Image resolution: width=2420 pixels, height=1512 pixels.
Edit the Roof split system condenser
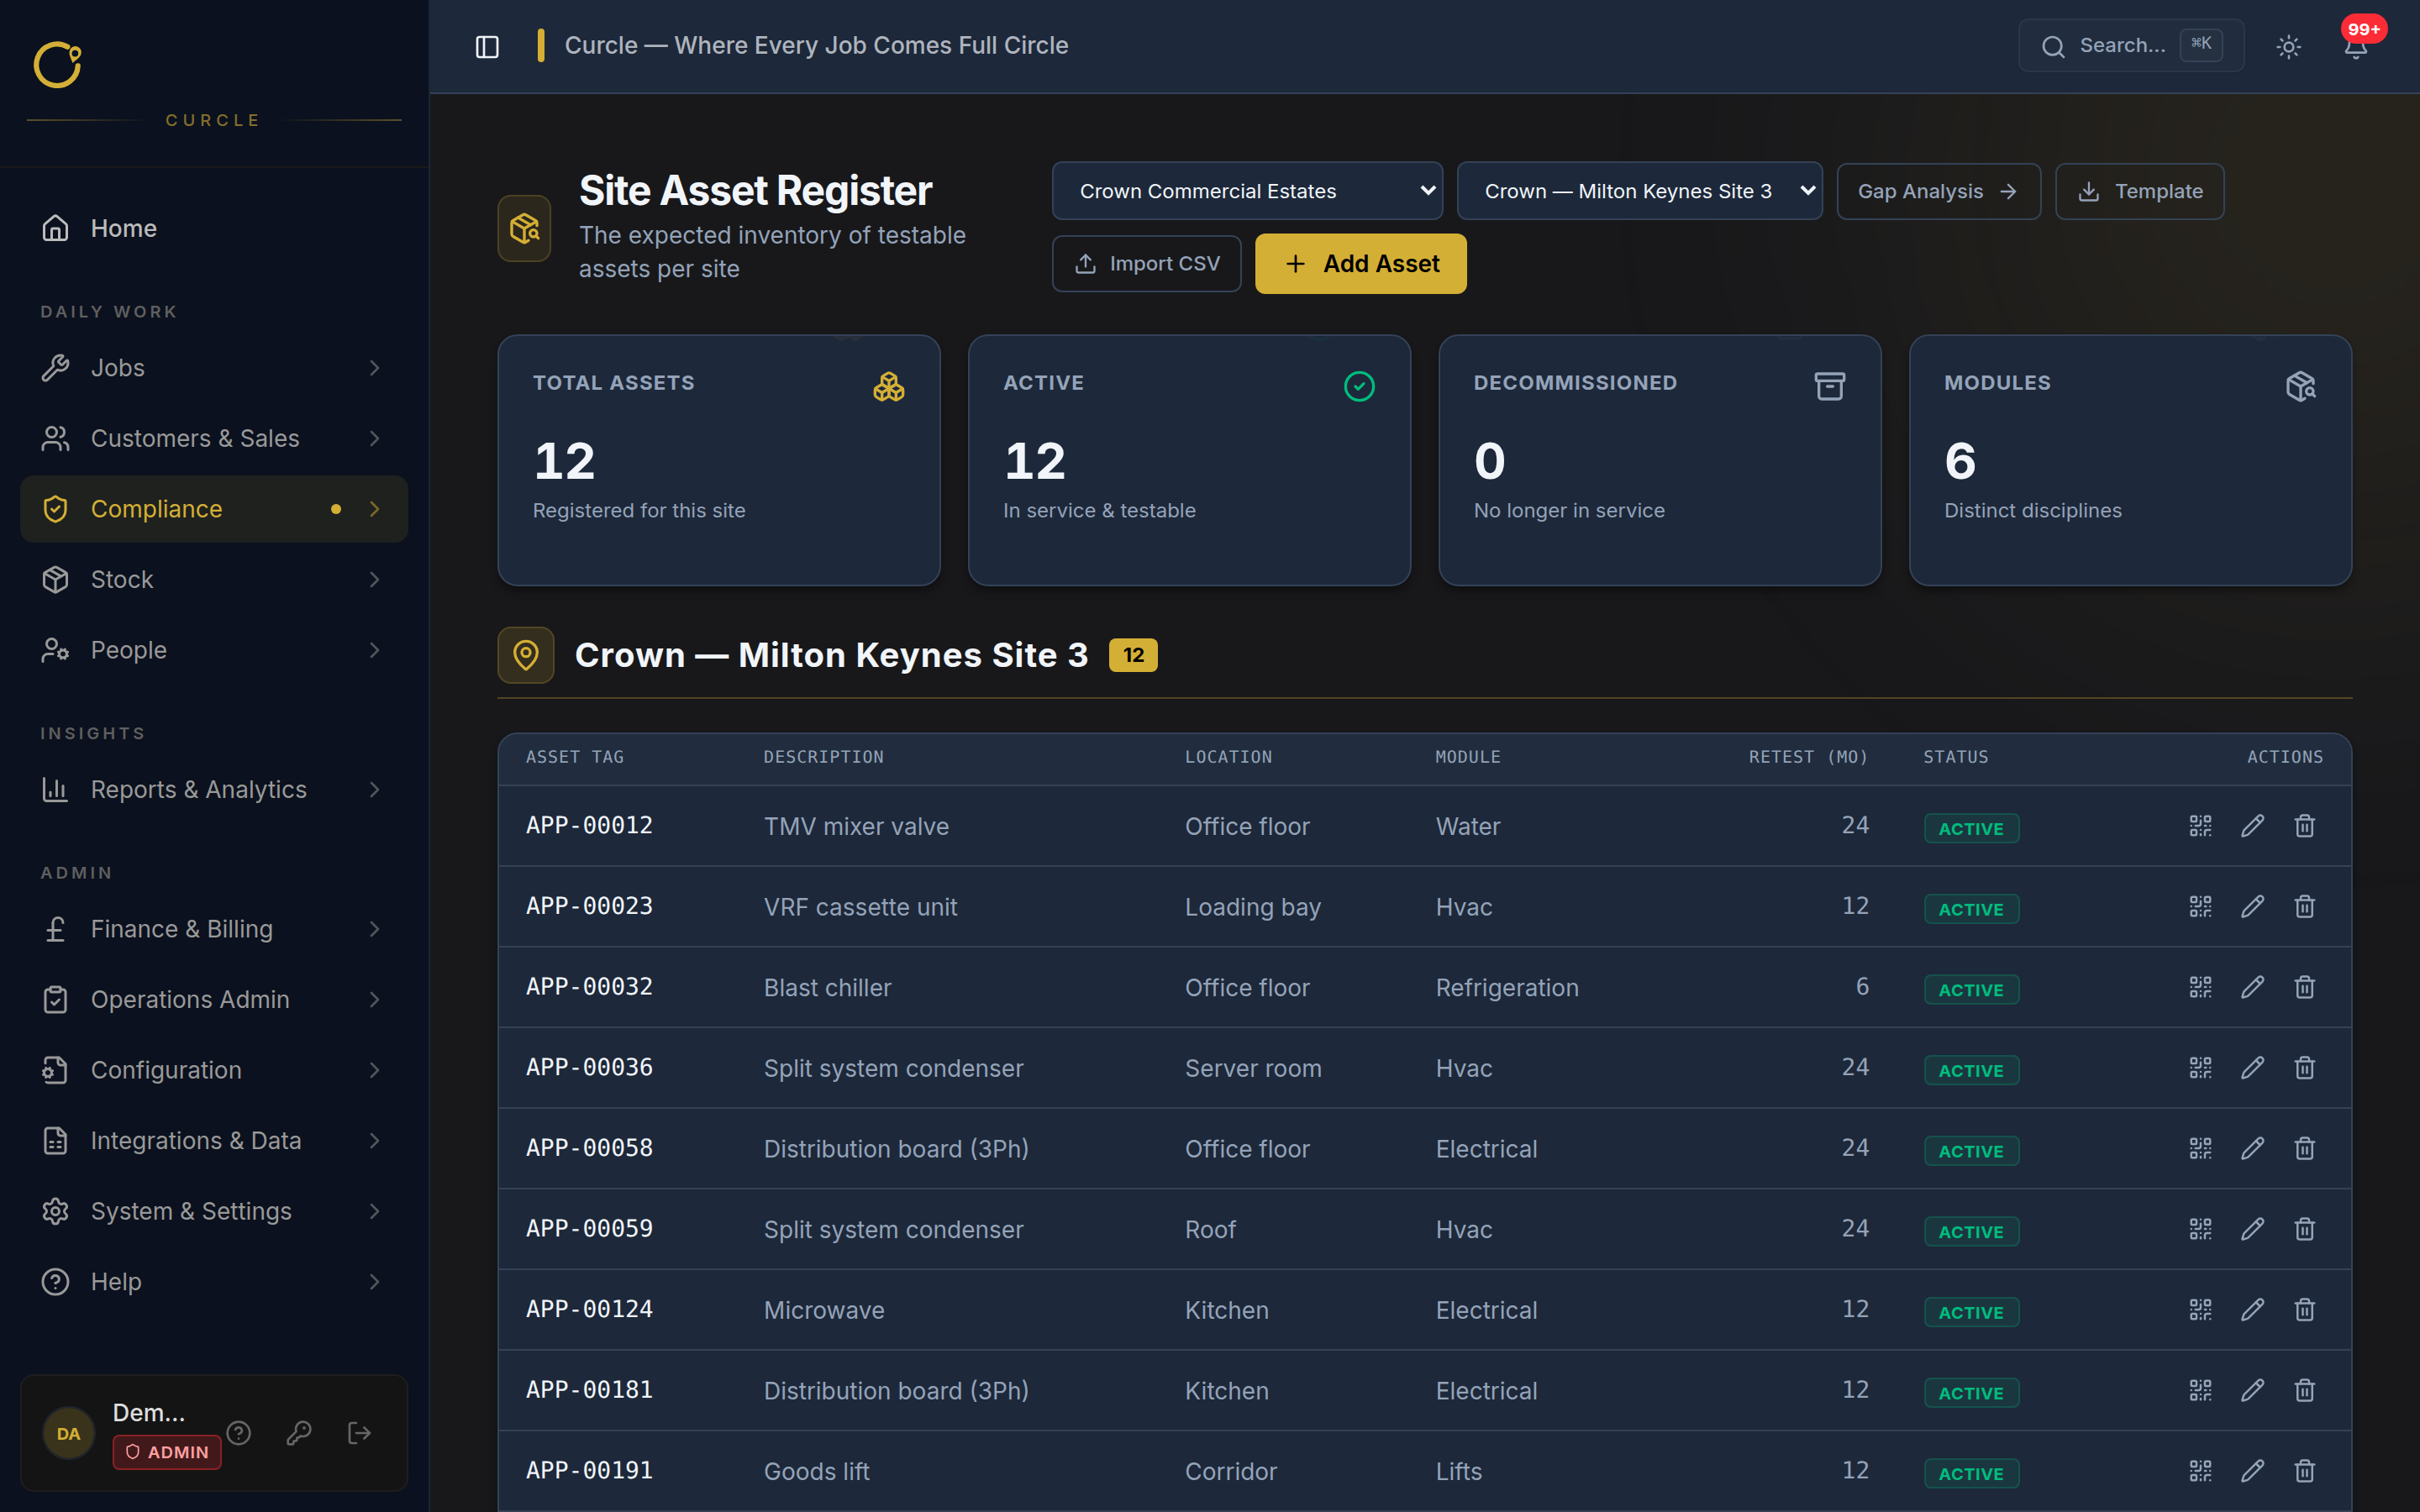[x=2252, y=1229]
